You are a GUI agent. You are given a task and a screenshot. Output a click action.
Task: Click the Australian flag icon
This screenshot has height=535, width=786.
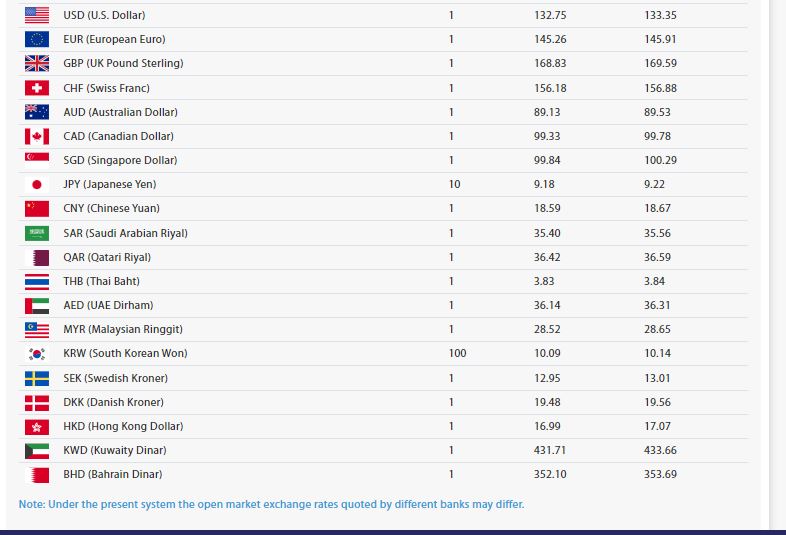(37, 112)
